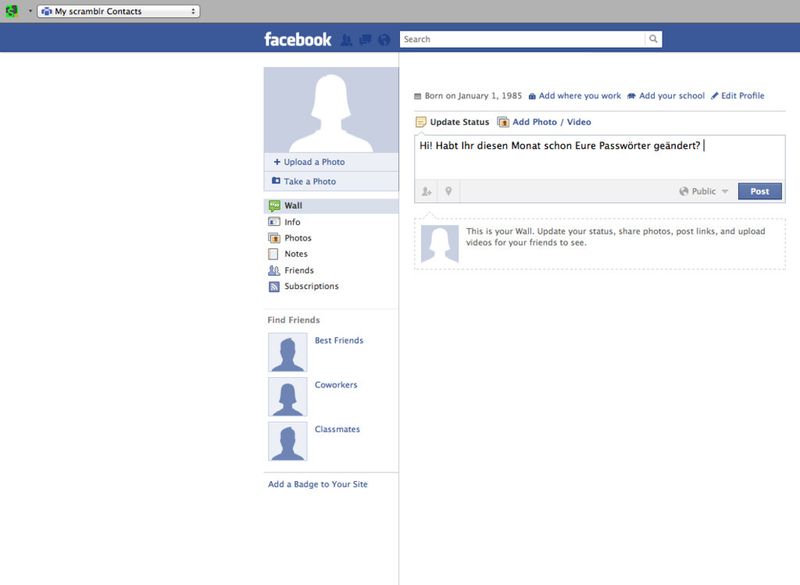Click the large profile picture placeholder
Viewport: 800px width, 585px height.
(331, 110)
